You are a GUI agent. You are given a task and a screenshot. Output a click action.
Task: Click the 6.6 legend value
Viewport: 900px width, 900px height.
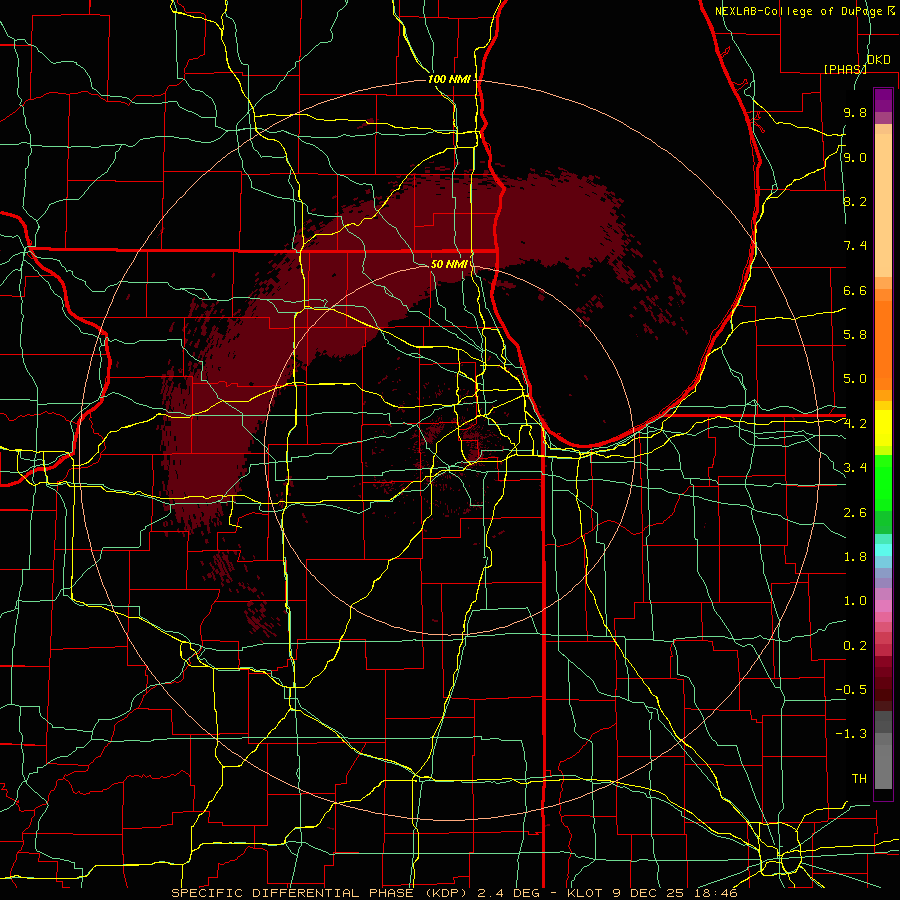[855, 290]
